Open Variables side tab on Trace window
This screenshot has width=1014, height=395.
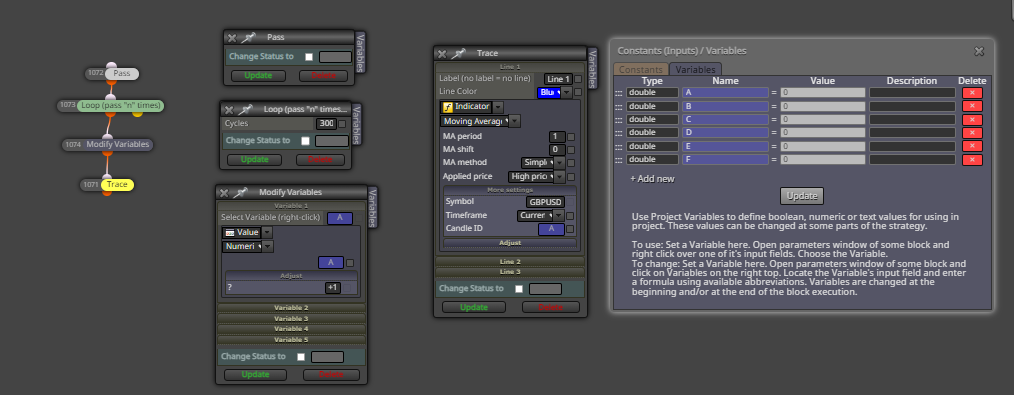click(592, 68)
